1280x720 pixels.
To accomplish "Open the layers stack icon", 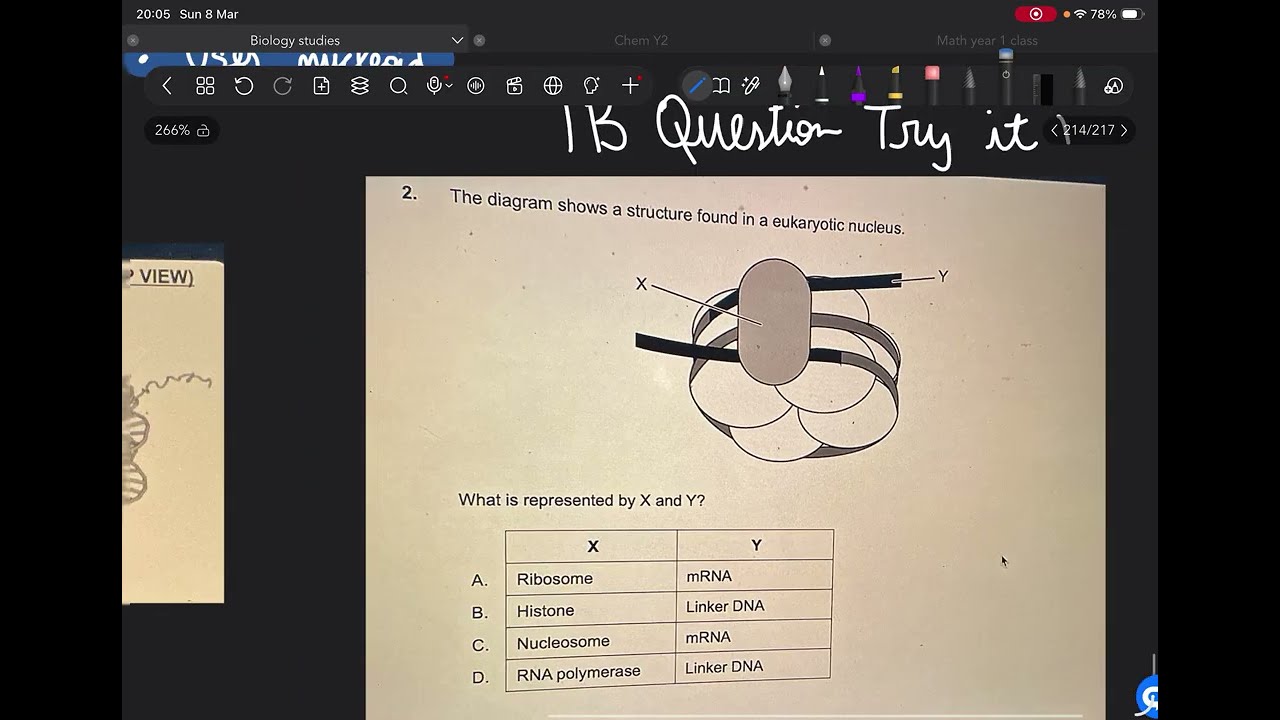I will (360, 86).
